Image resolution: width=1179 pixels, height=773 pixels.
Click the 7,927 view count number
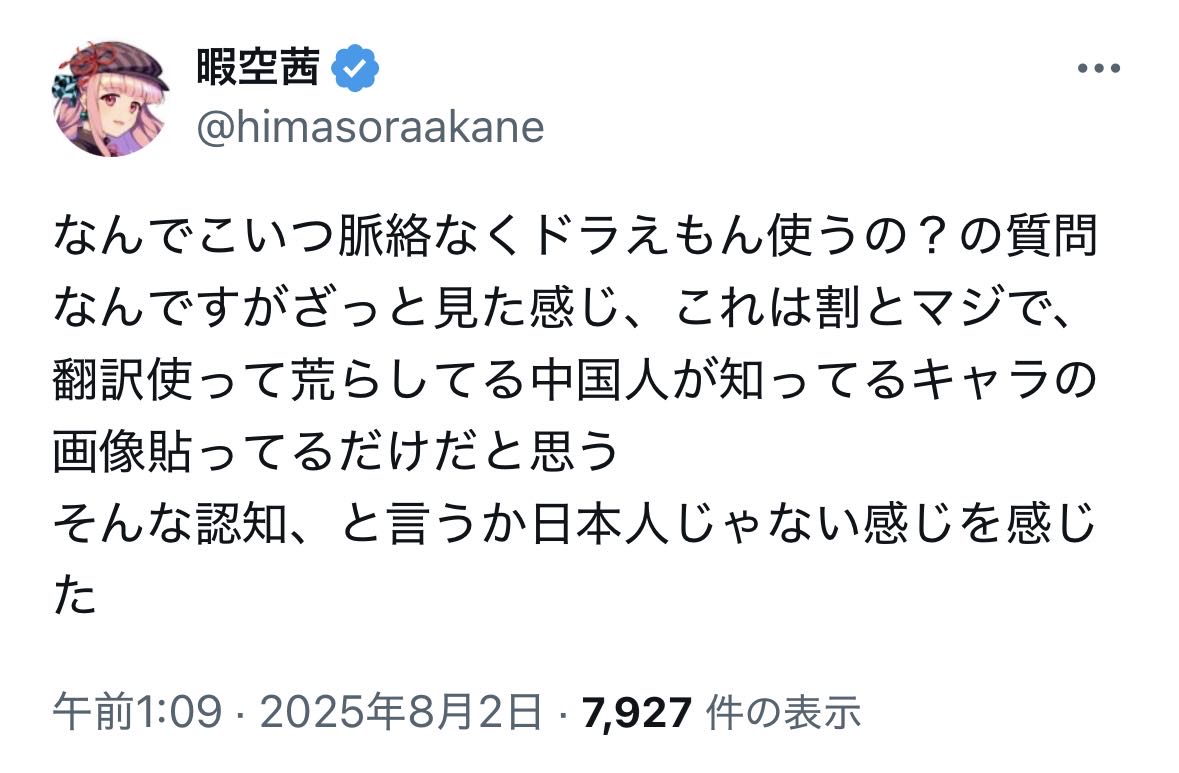(636, 712)
